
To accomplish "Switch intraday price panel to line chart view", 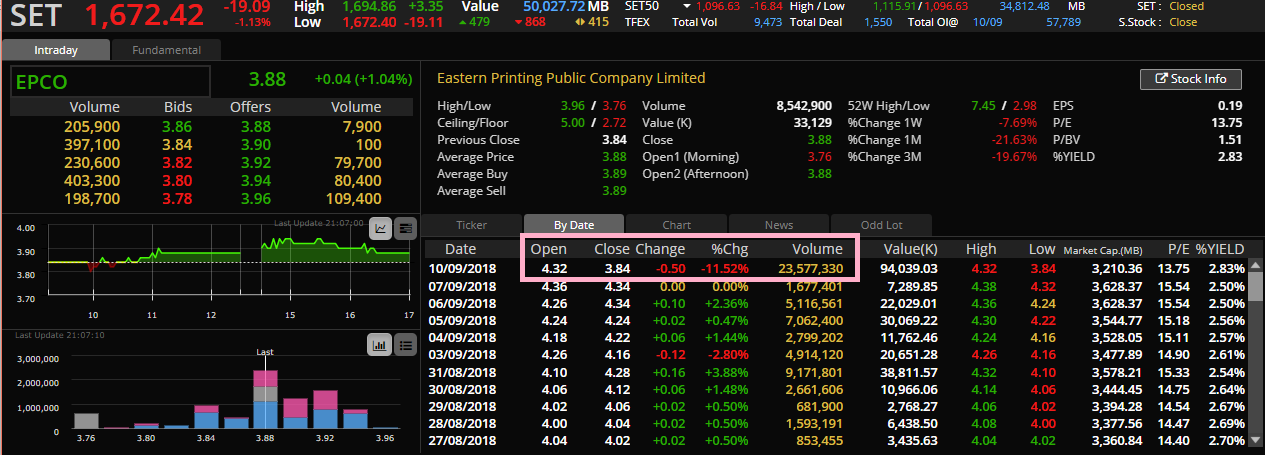I will coord(382,228).
